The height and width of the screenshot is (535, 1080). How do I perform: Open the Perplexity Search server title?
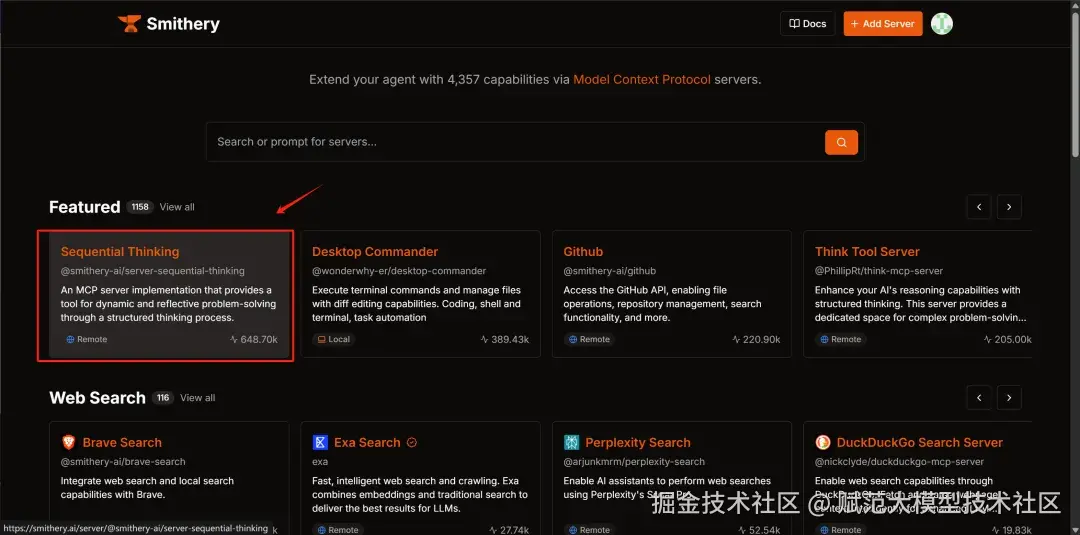tap(638, 443)
